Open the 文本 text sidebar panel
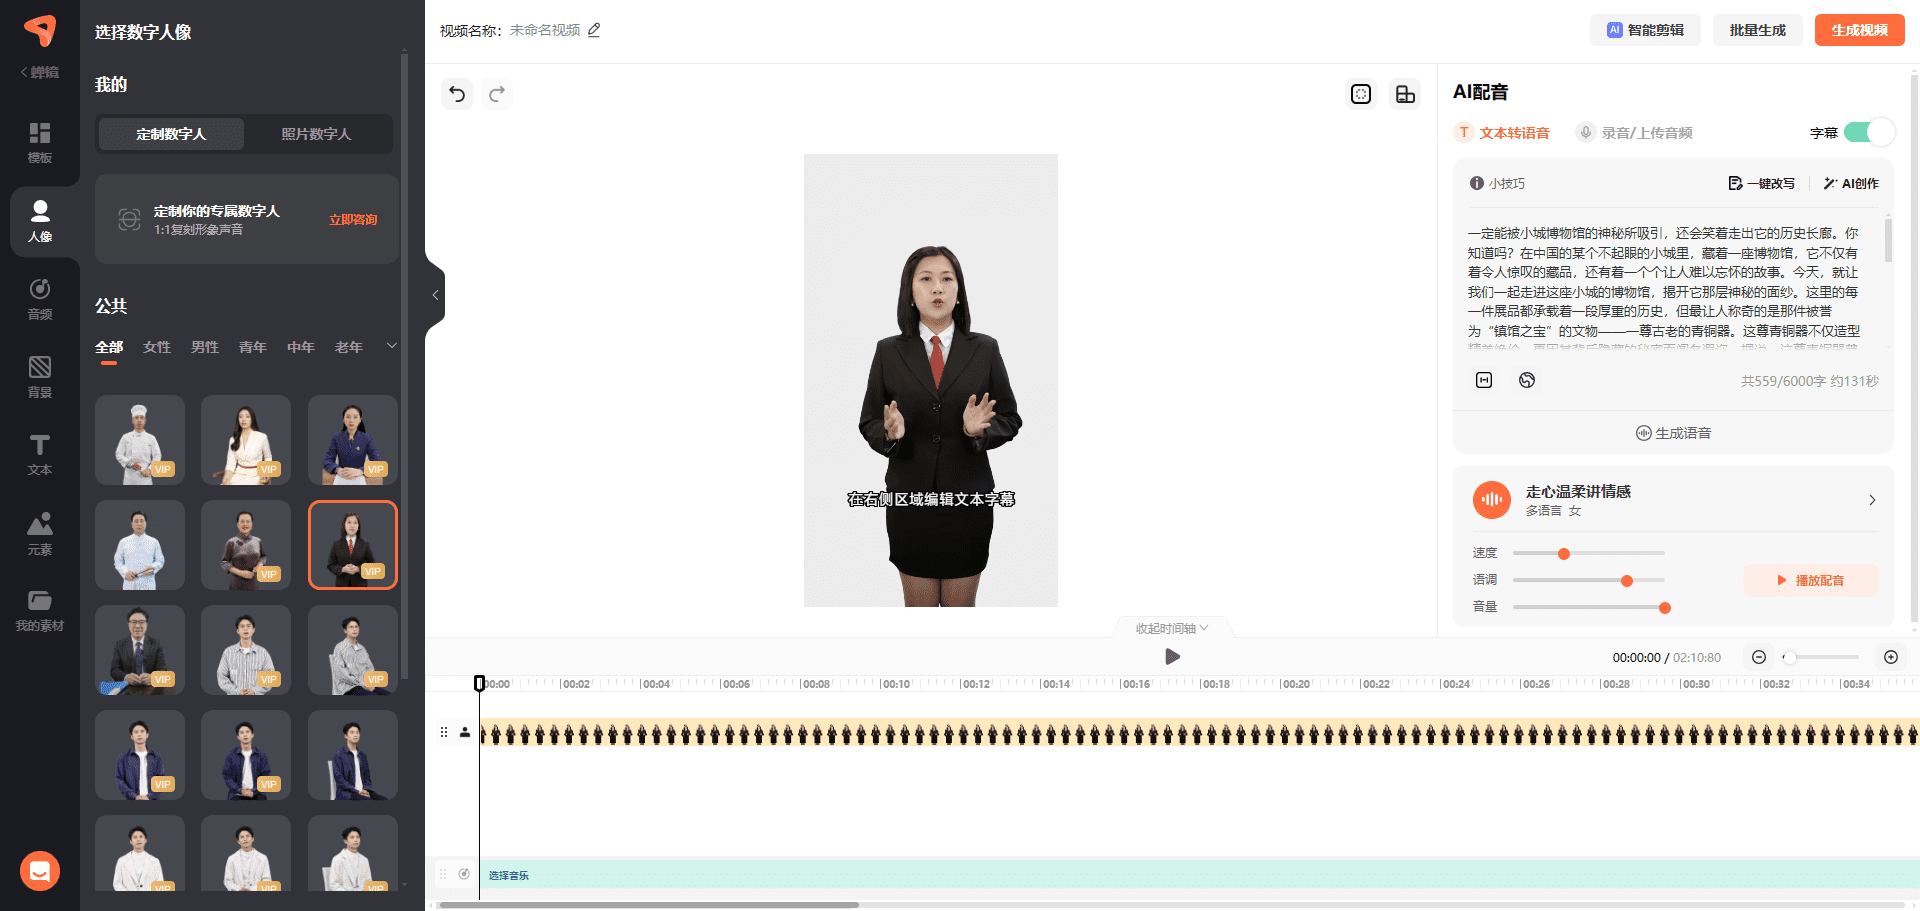 (x=40, y=455)
